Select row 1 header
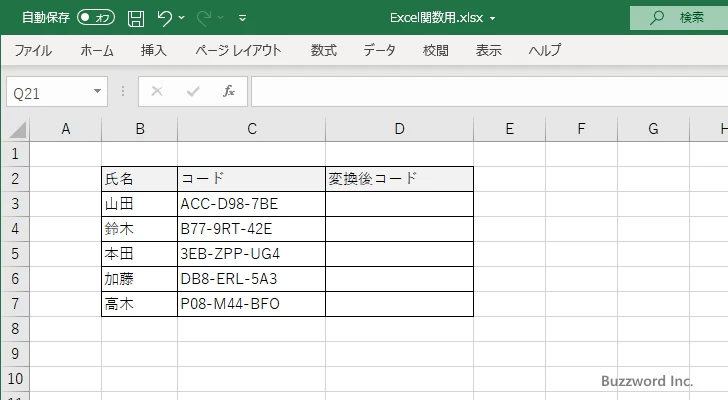728x400 pixels. pos(15,154)
